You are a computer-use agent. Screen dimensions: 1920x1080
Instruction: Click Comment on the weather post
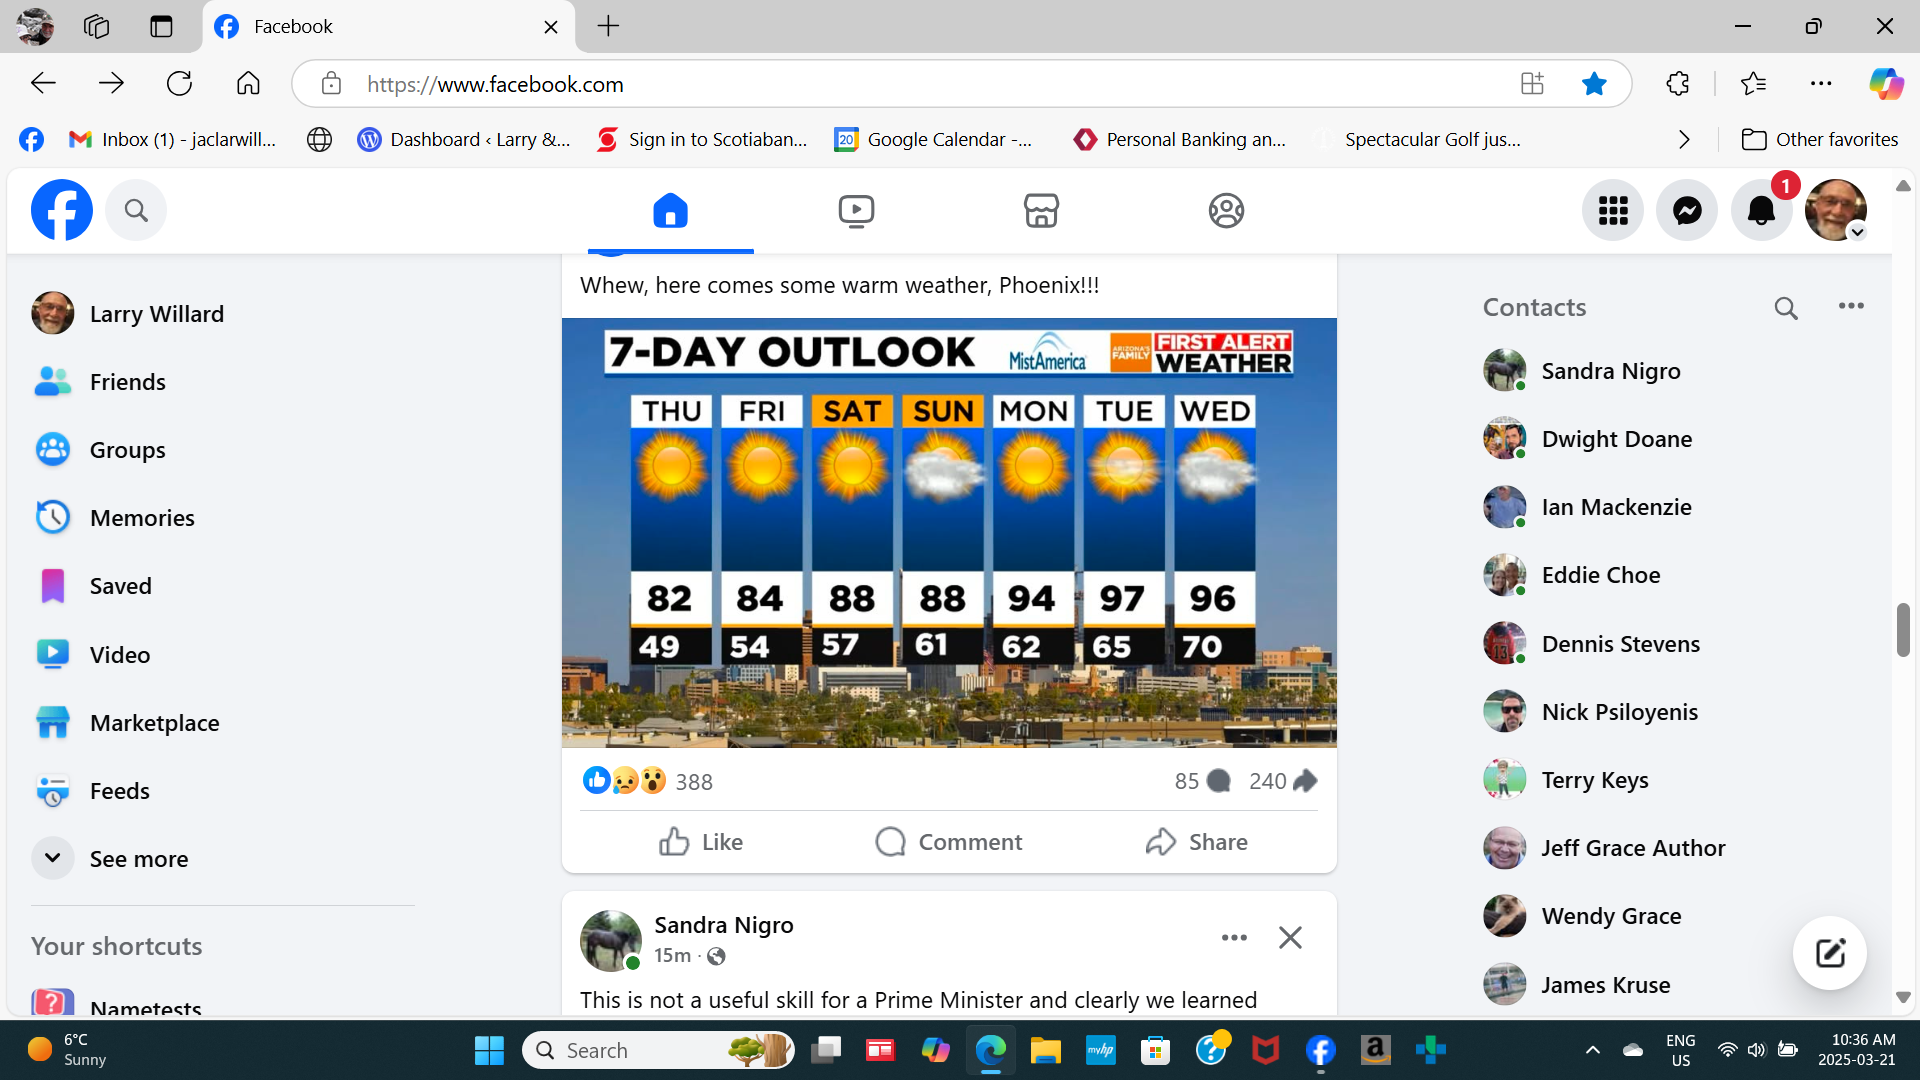coord(949,842)
